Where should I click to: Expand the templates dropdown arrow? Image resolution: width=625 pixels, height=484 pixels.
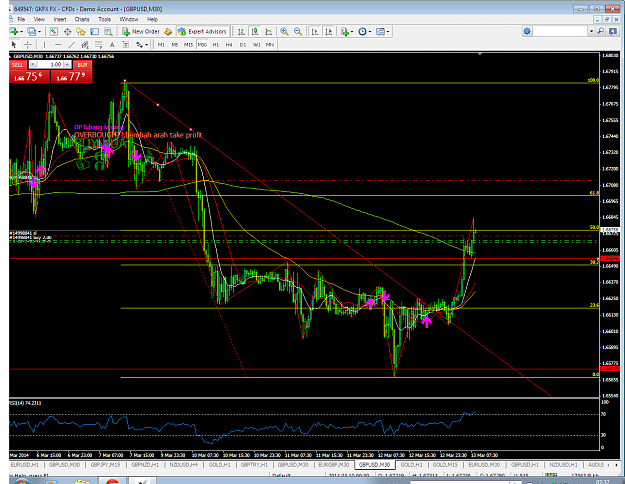pyautogui.click(x=388, y=31)
